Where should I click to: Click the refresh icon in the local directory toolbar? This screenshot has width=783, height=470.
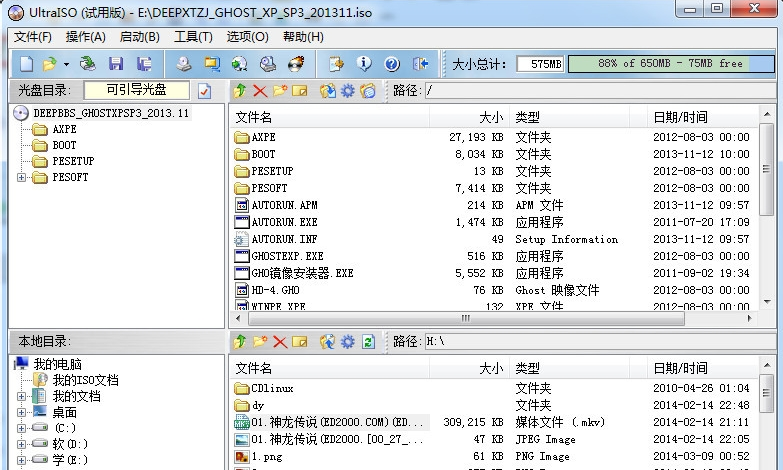[x=368, y=342]
